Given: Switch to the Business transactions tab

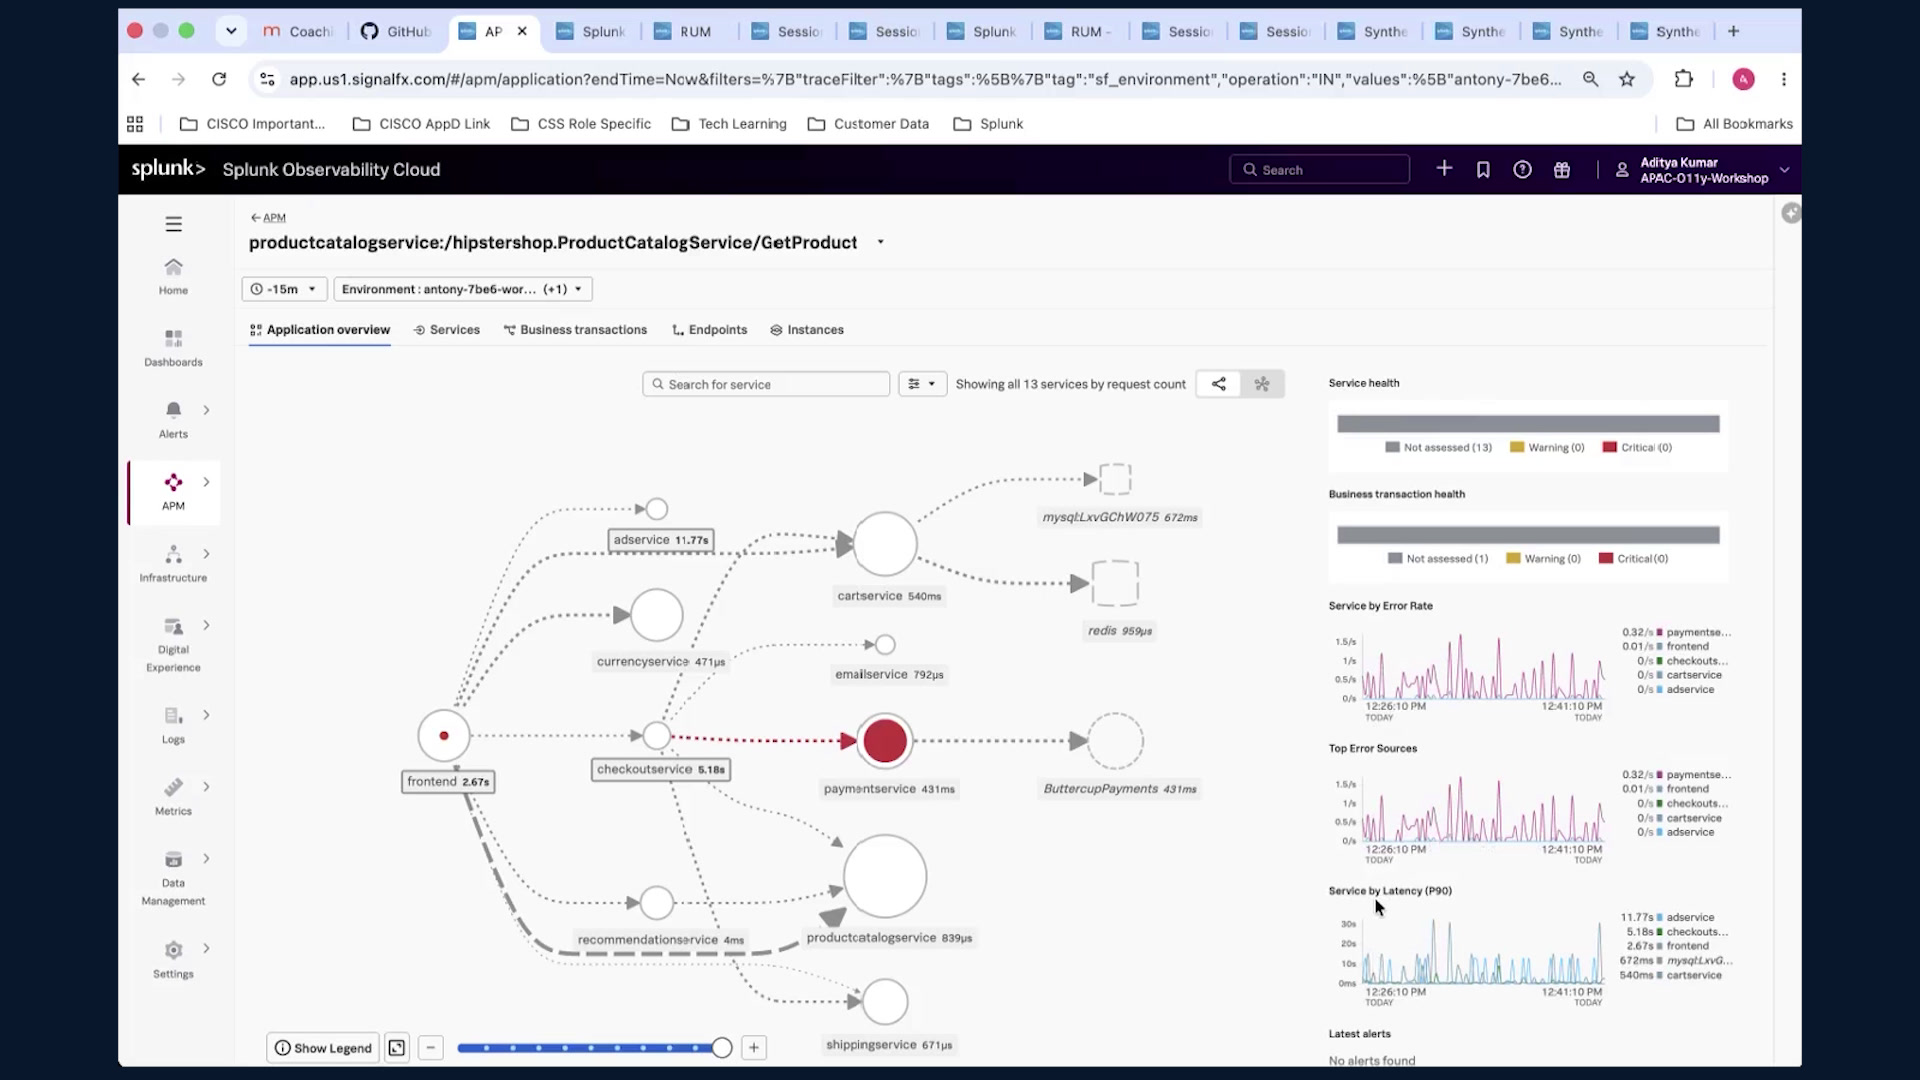Looking at the screenshot, I should coord(575,330).
